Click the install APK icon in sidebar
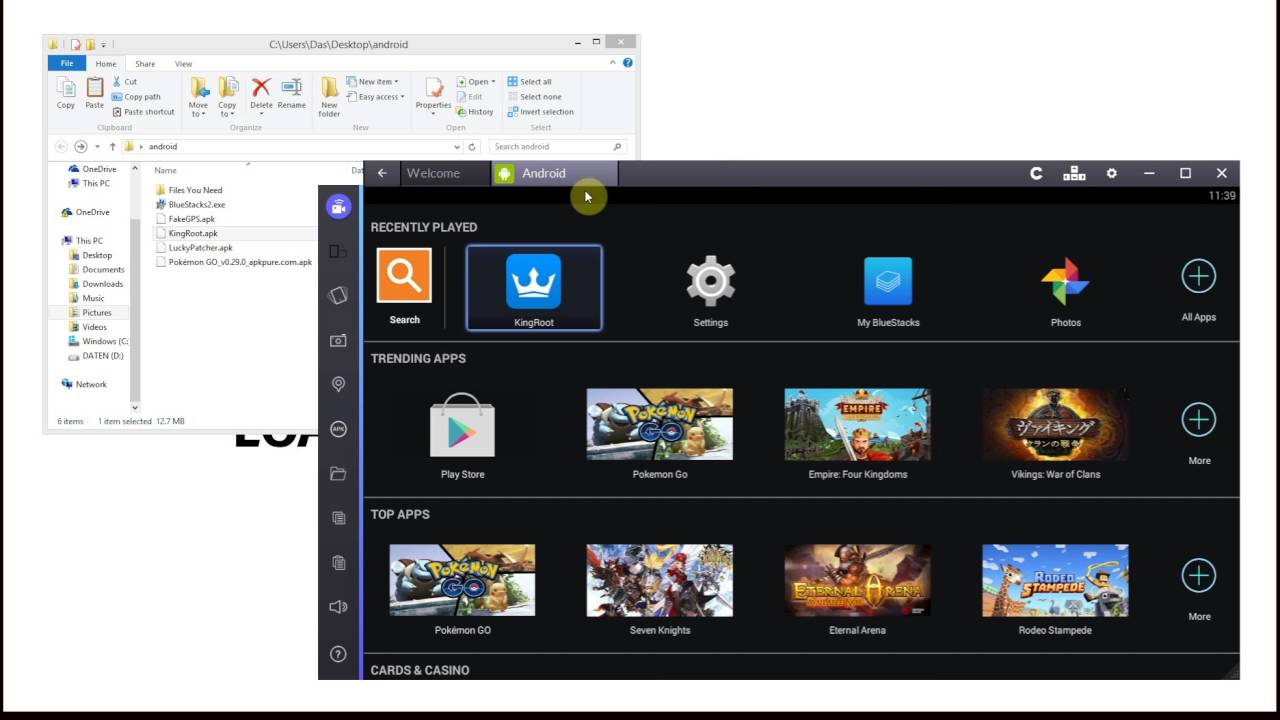Screen dimensions: 1280x720 338,429
